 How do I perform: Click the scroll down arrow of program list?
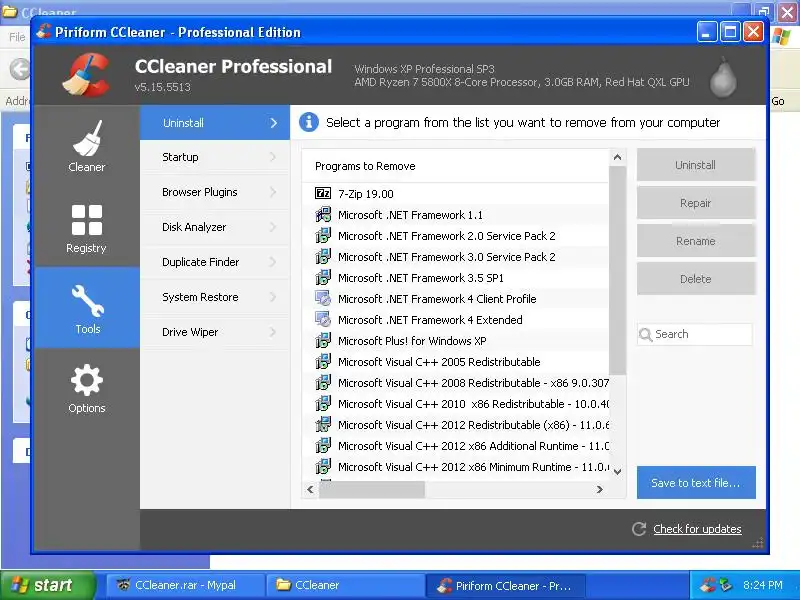point(617,471)
